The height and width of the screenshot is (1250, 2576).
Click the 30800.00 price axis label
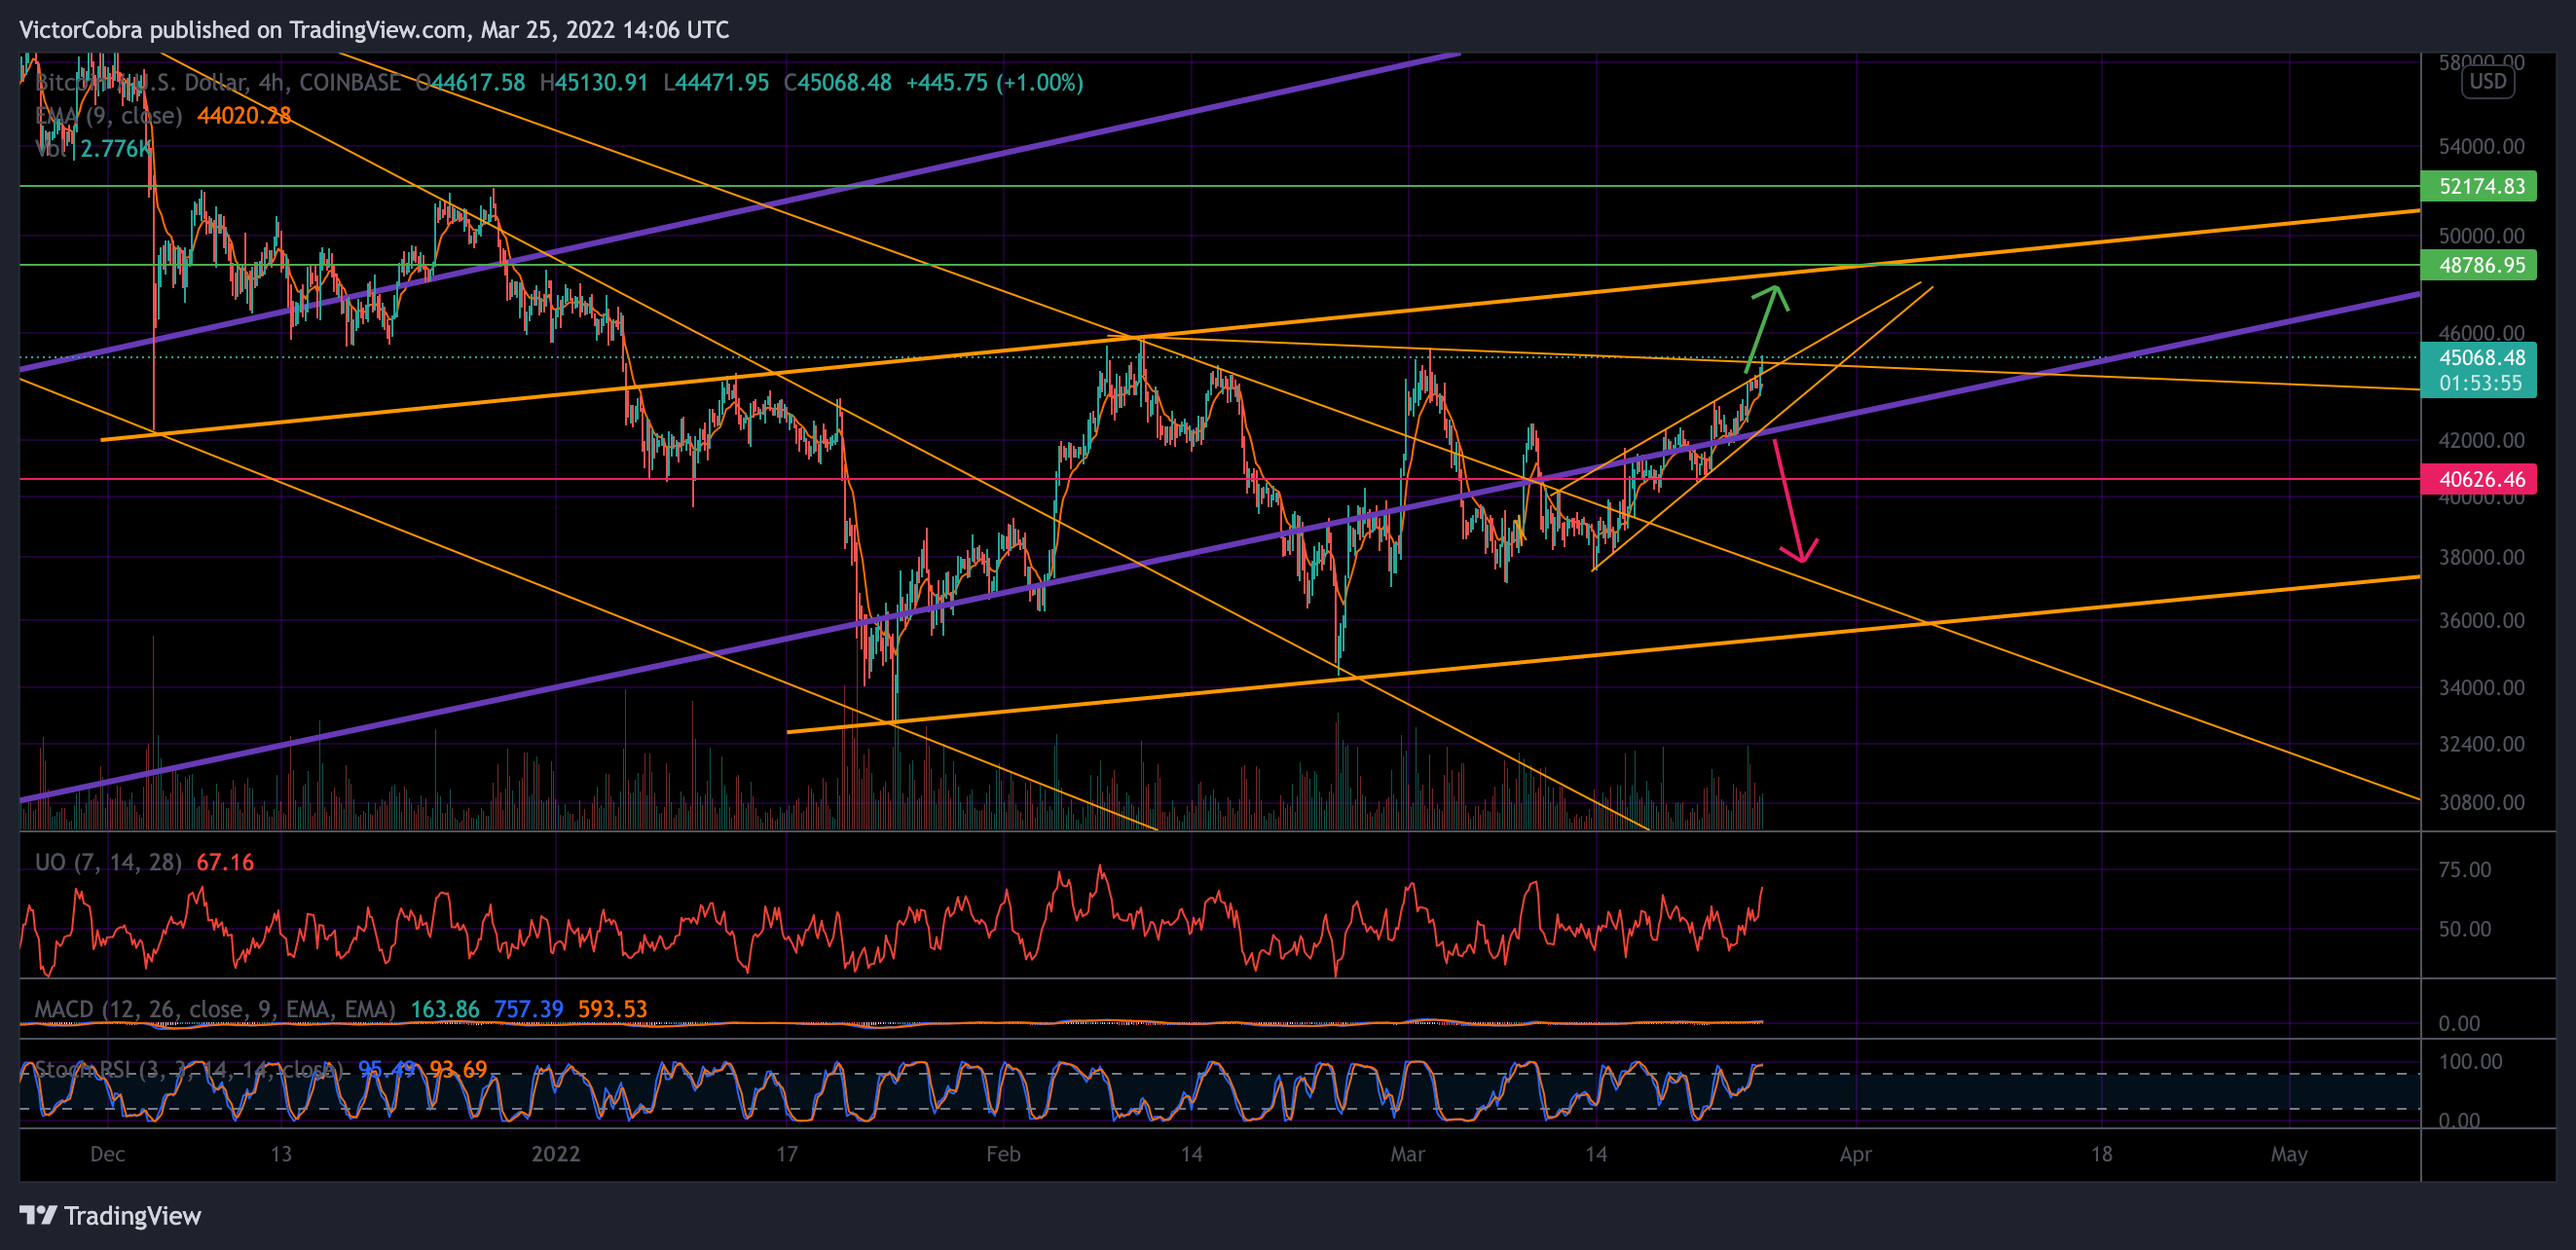tap(2481, 802)
